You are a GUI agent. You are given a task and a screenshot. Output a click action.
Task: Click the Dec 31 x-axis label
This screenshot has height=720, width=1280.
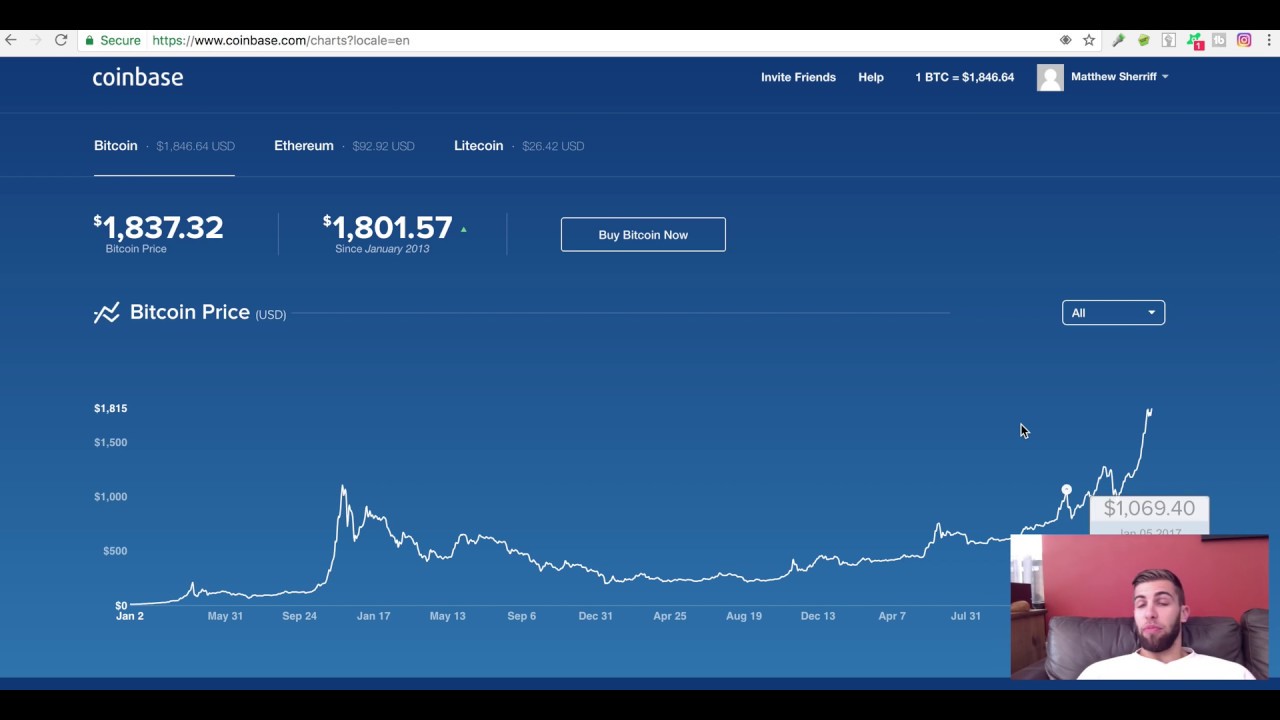[595, 616]
